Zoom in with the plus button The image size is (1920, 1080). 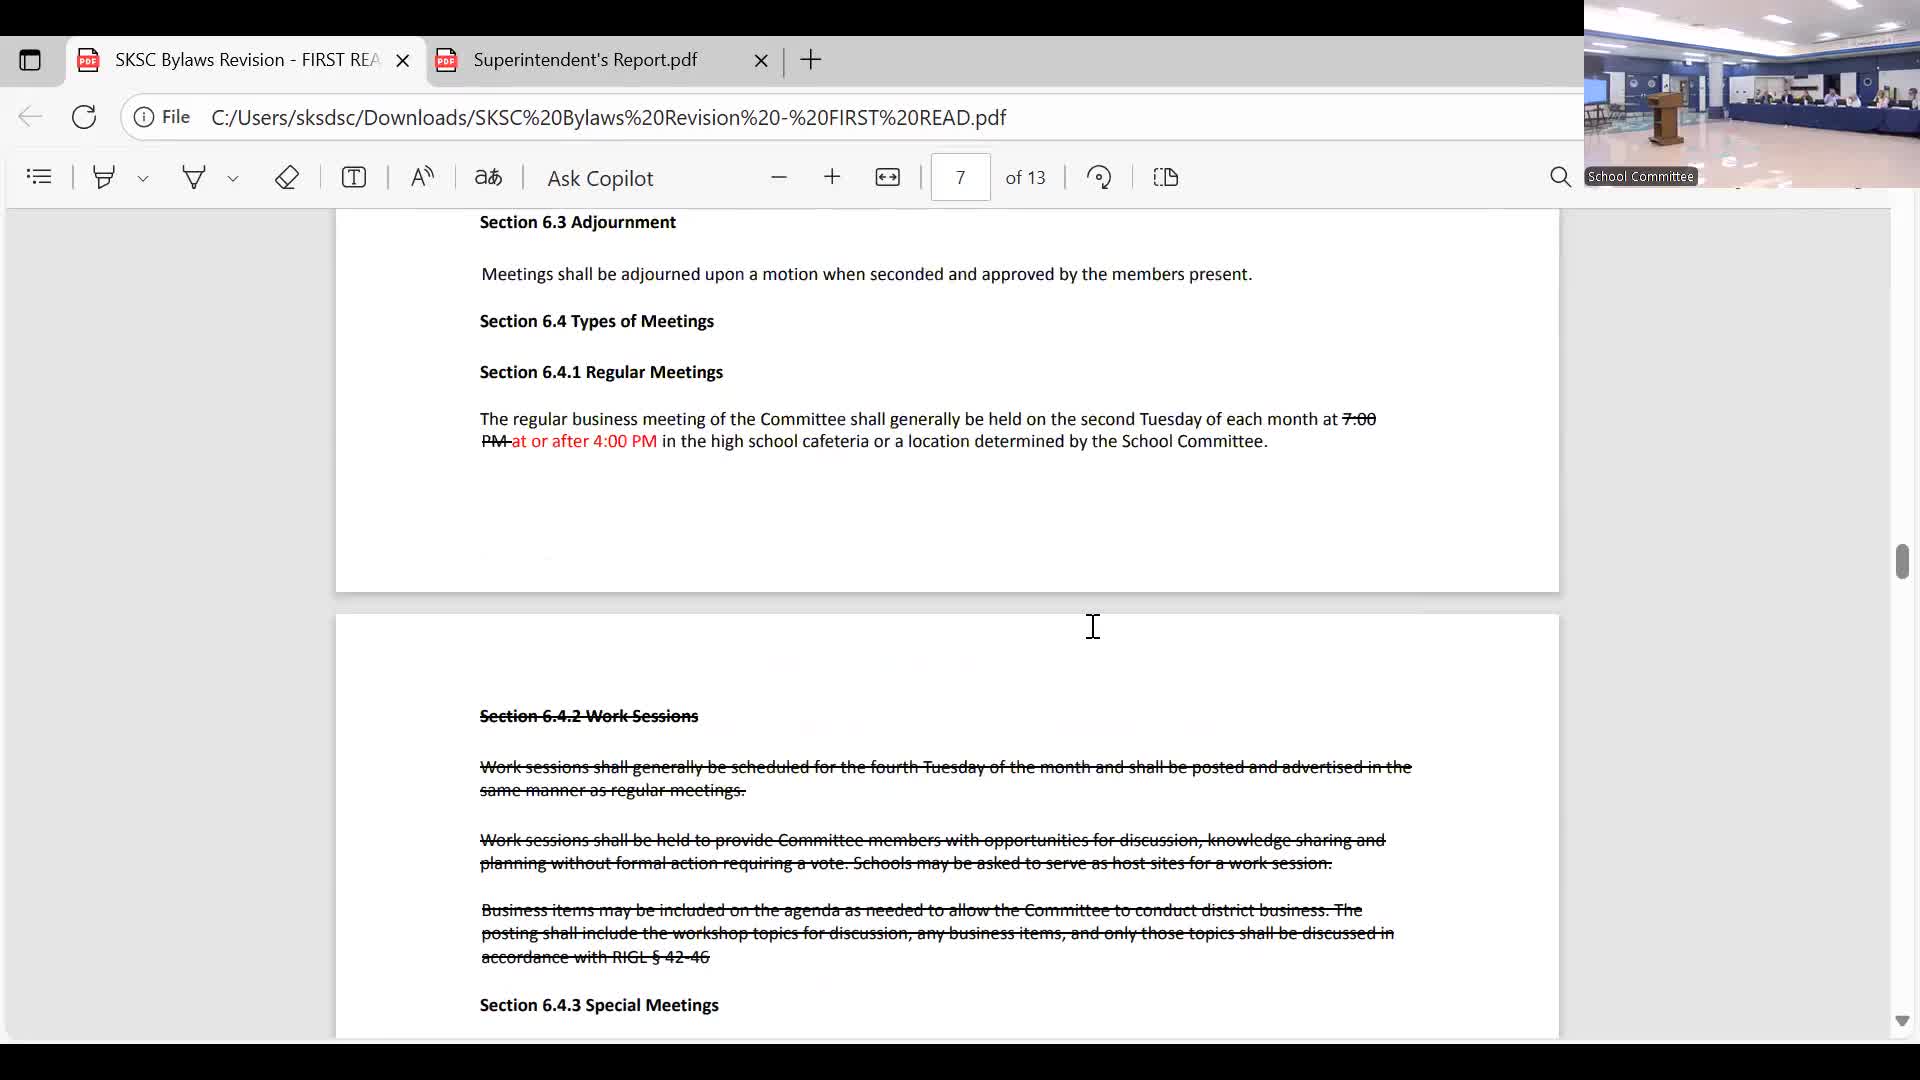(x=832, y=177)
